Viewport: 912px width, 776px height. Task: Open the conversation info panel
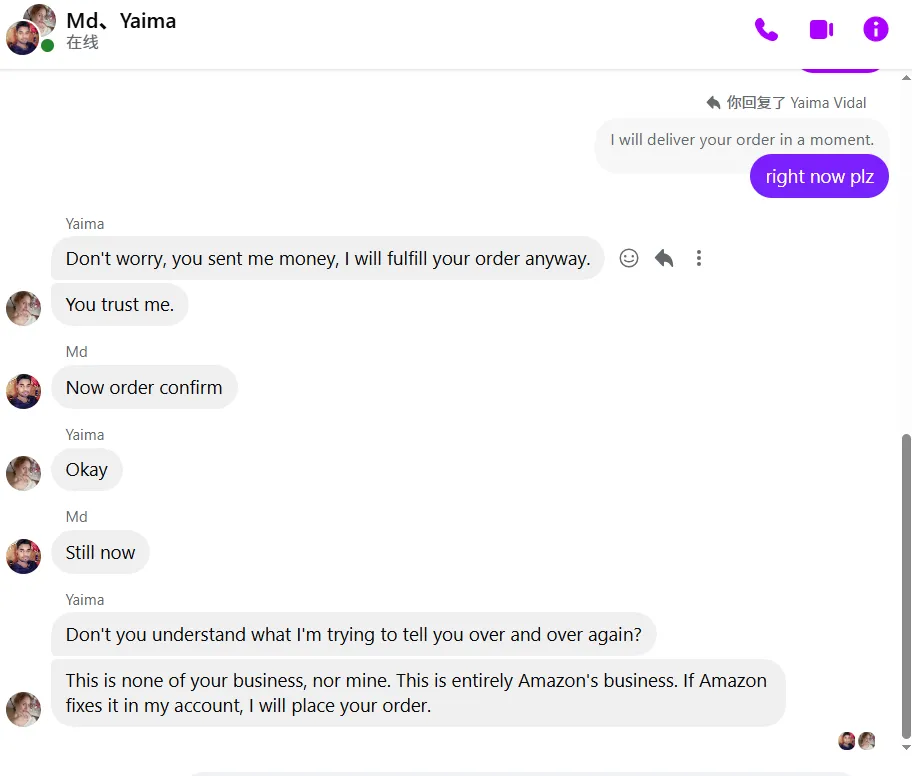point(875,30)
